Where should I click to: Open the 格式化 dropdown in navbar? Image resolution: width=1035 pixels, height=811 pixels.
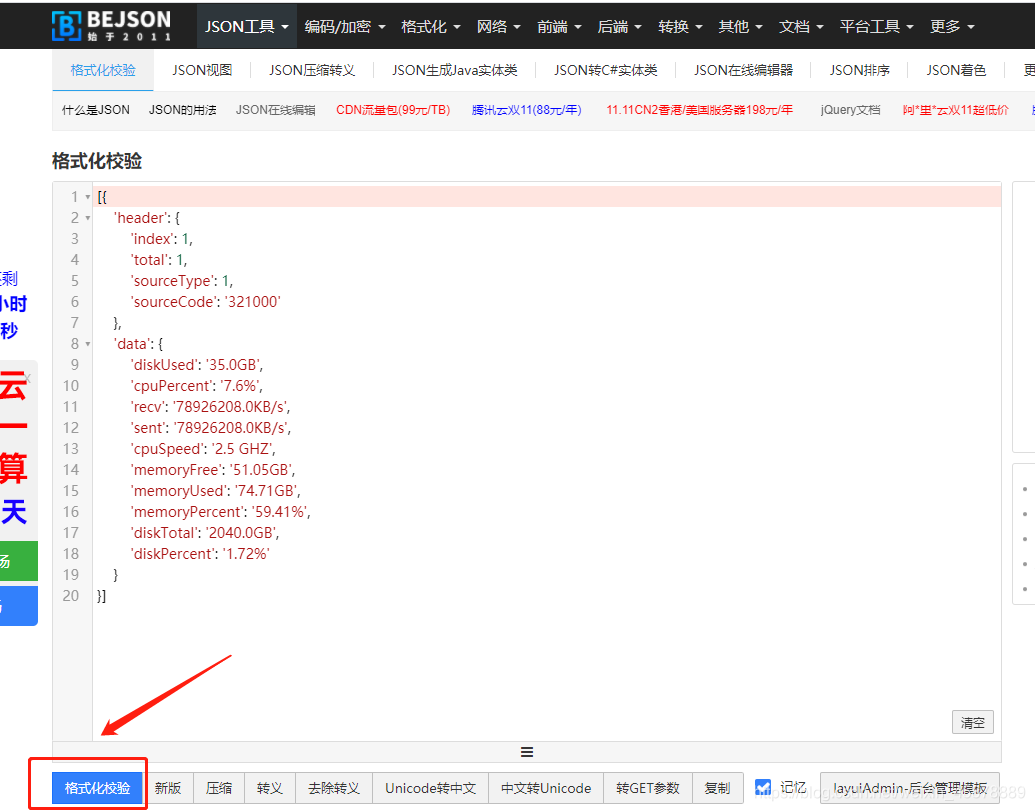[430, 26]
